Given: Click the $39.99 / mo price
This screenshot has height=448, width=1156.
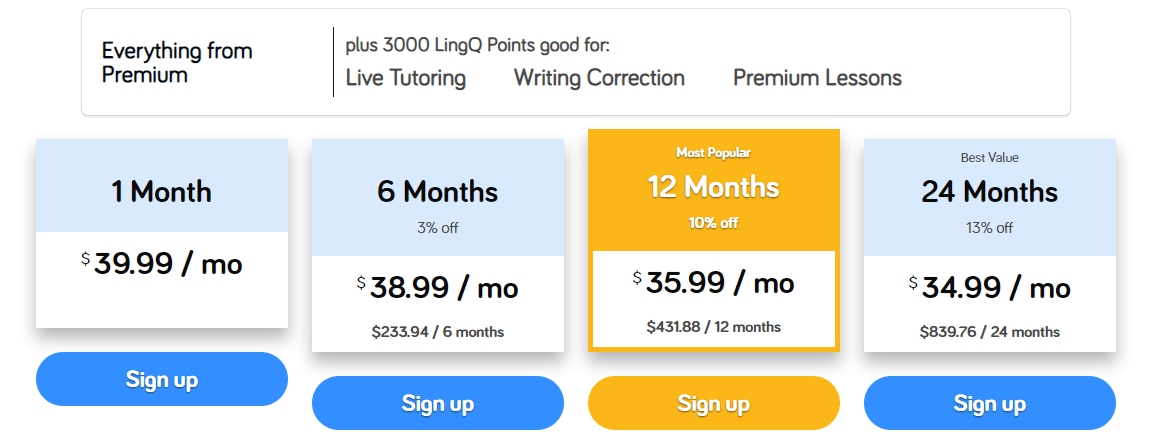Looking at the screenshot, I should click(161, 263).
